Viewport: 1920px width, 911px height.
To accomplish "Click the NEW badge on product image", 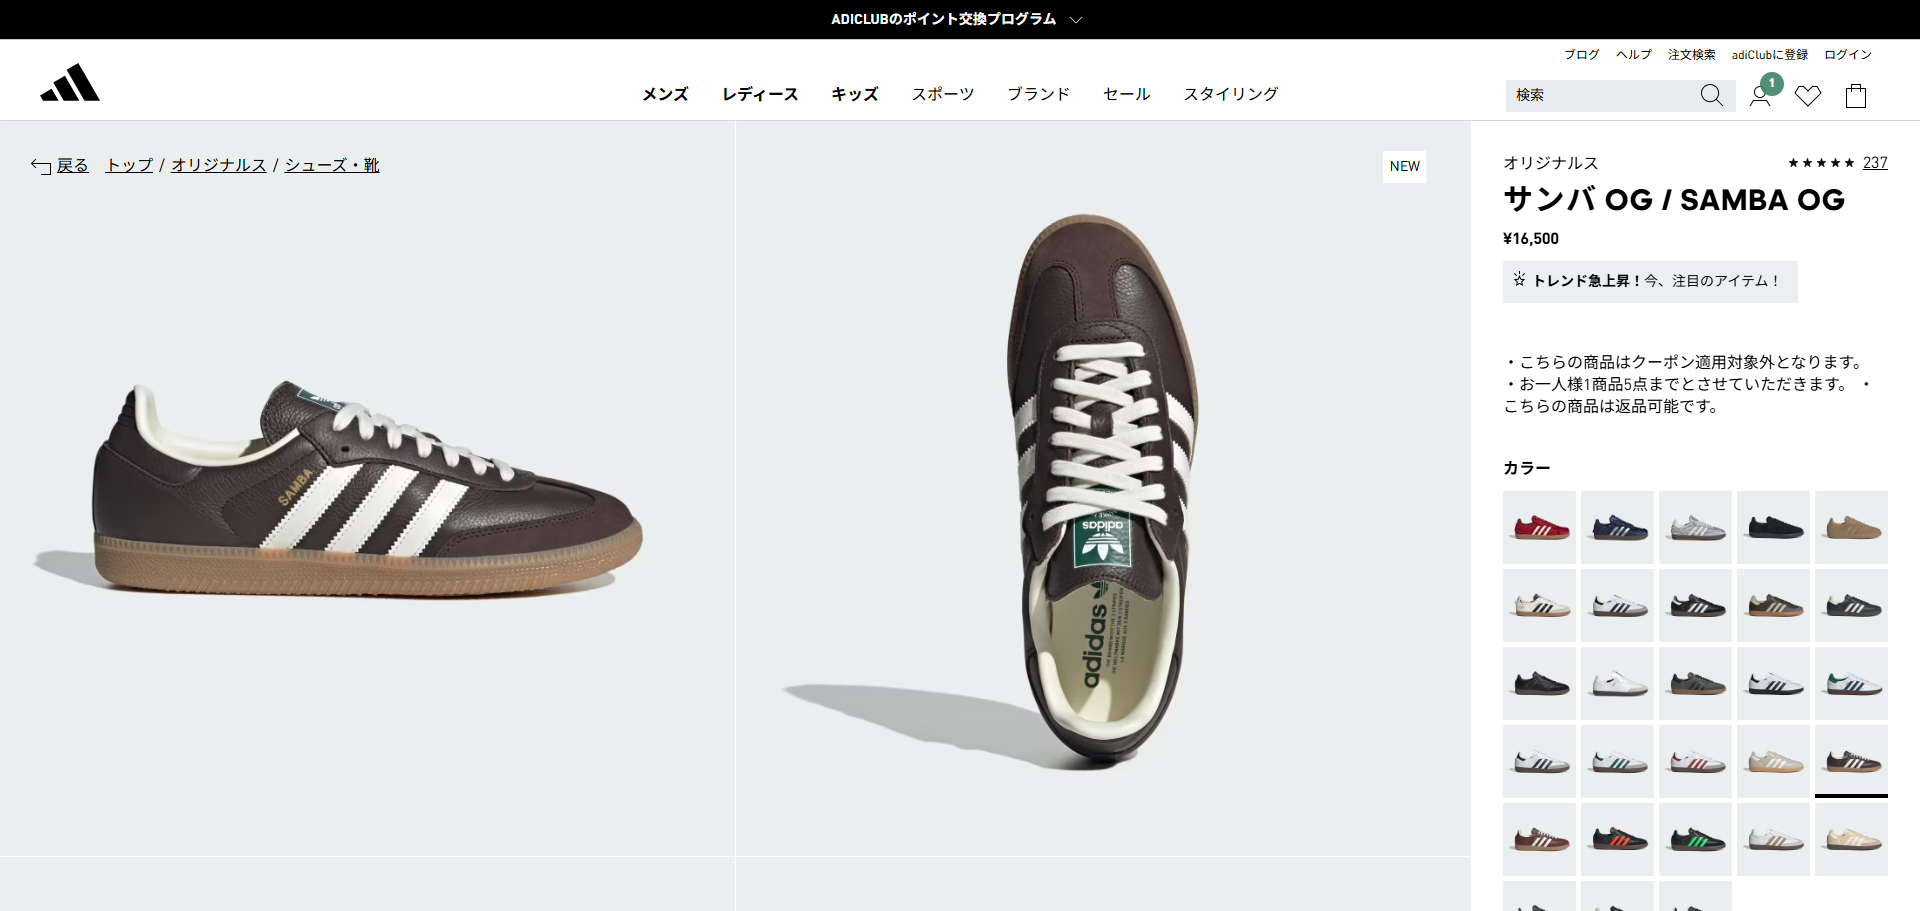I will (1405, 167).
